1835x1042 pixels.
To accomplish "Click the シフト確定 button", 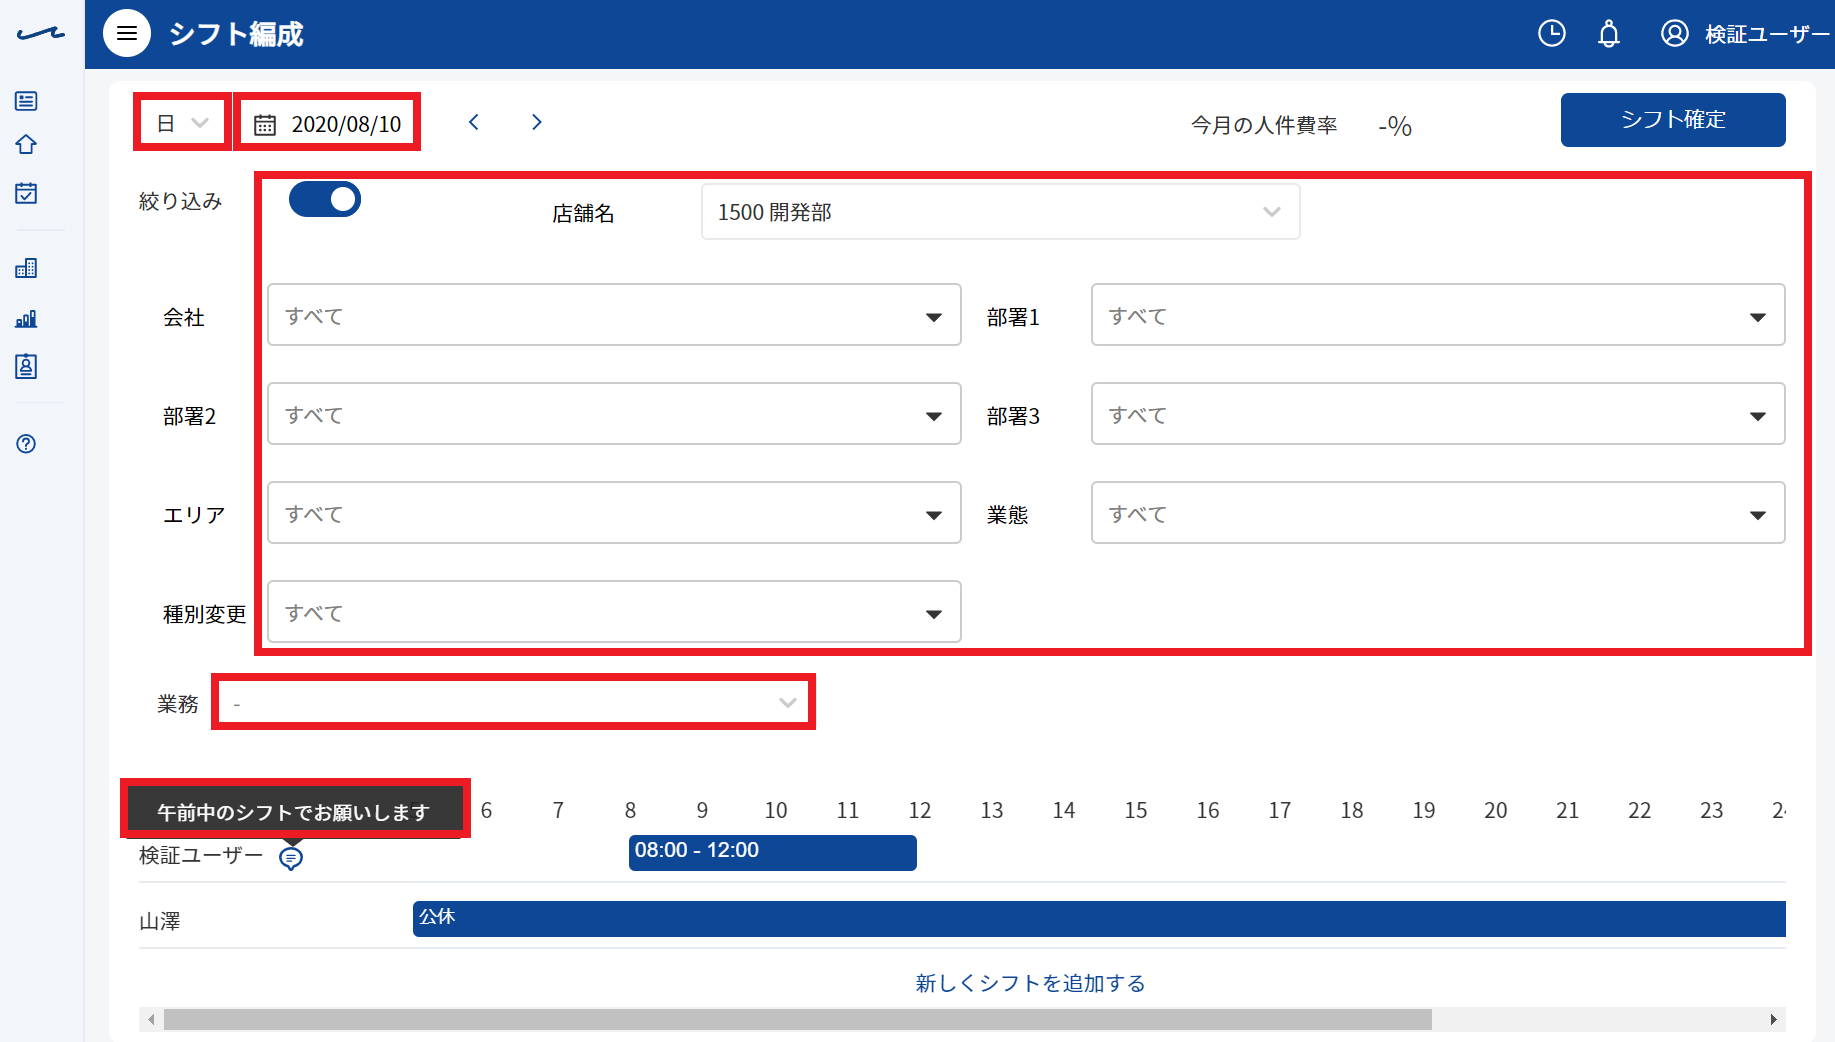I will [x=1673, y=120].
